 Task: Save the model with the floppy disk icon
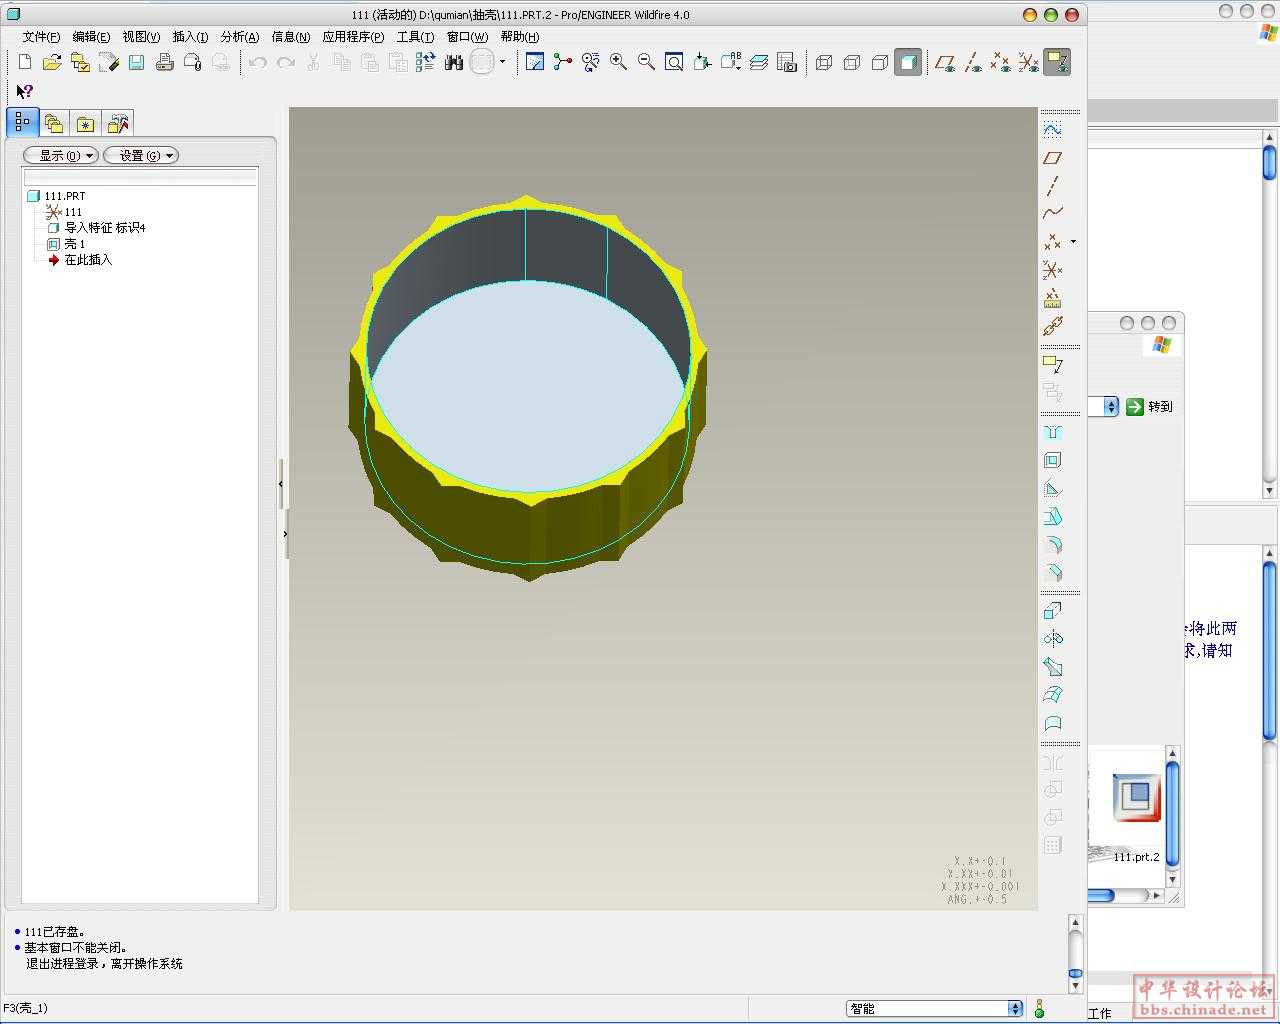tap(136, 62)
